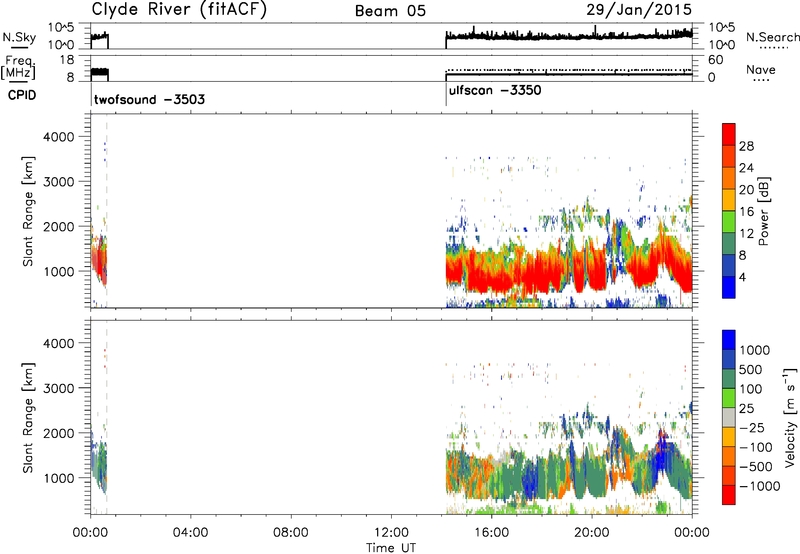Click the '28' tick on Power colorbar

coord(746,146)
